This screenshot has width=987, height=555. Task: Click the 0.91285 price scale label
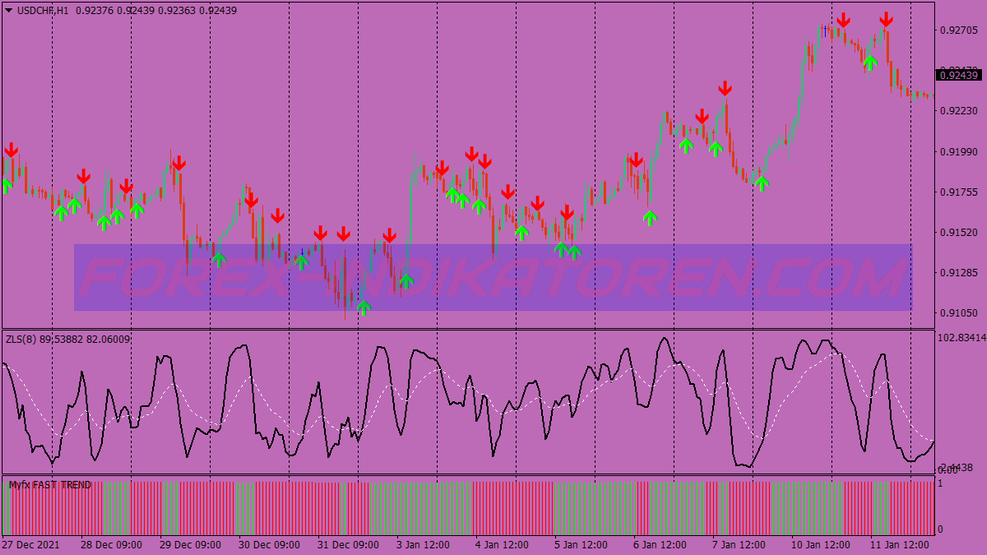pyautogui.click(x=959, y=272)
